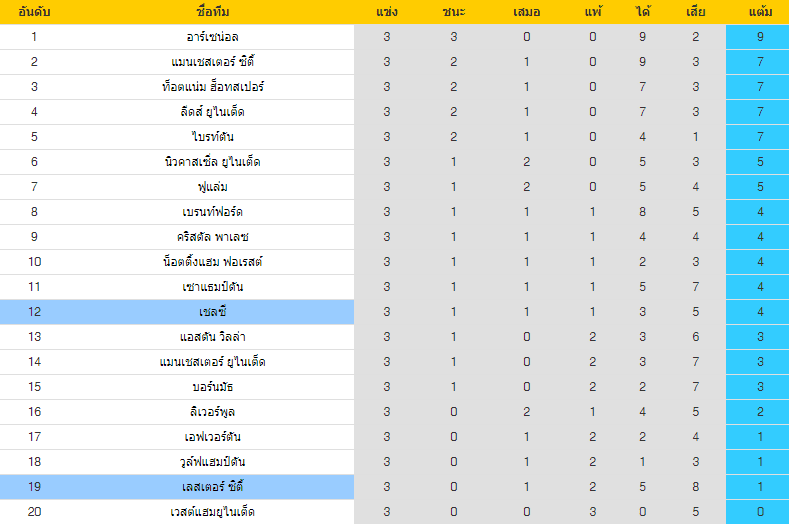
Task: Click the แต้ม column header
Action: pos(760,12)
